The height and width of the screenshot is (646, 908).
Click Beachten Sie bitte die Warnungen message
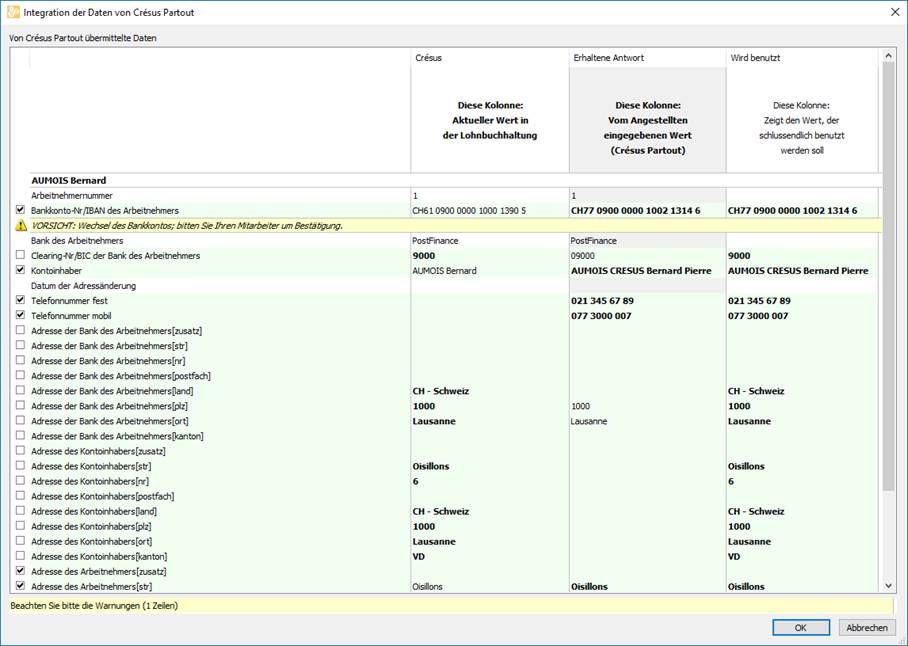point(94,606)
